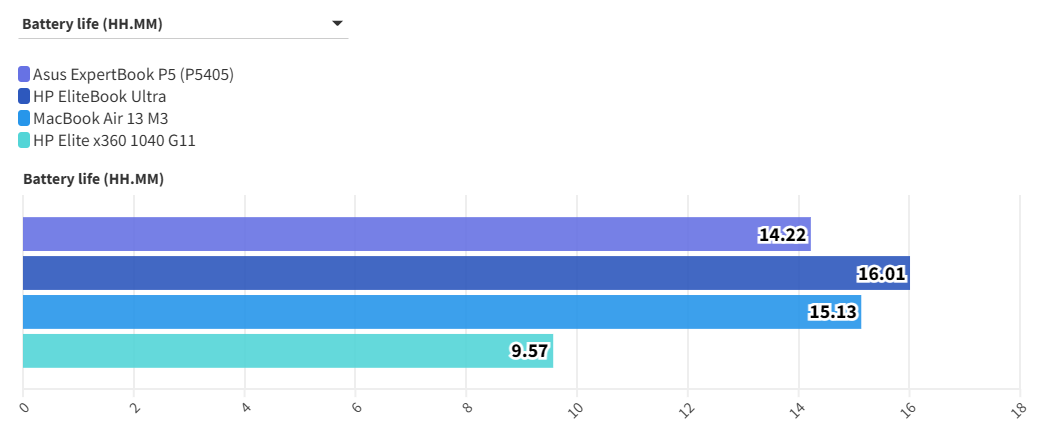The height and width of the screenshot is (434, 1045).
Task: Click the 14.22 value label
Action: point(783,236)
